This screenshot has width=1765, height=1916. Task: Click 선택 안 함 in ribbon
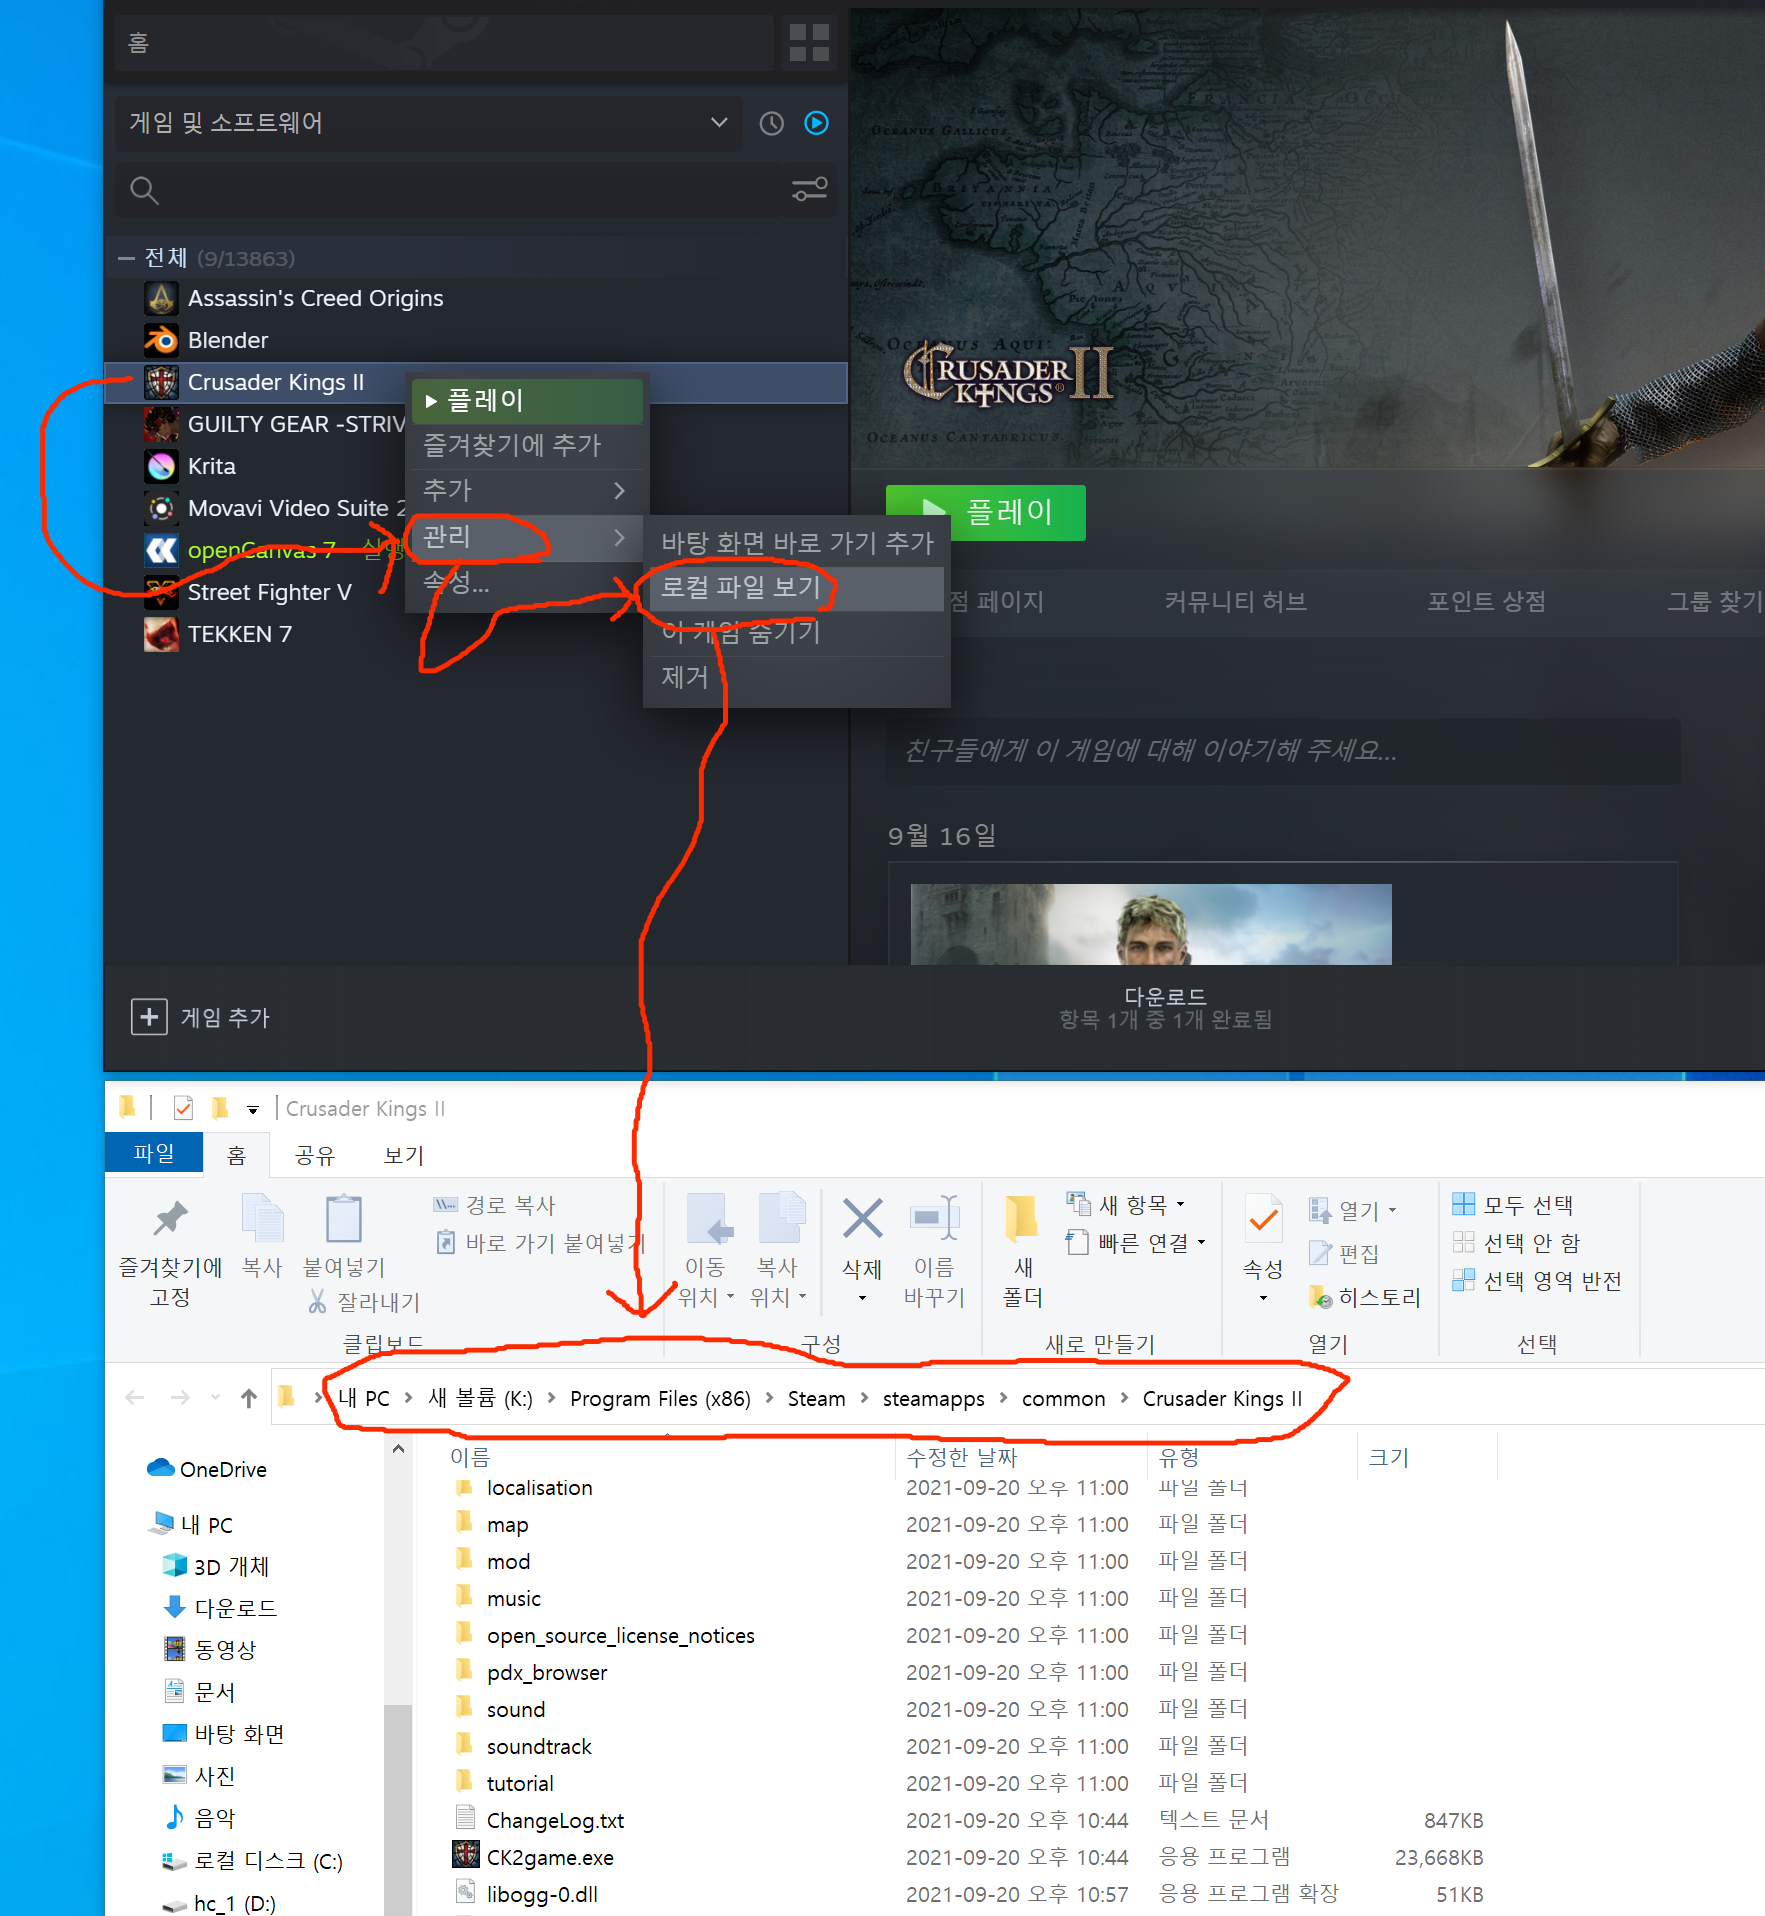1516,1242
